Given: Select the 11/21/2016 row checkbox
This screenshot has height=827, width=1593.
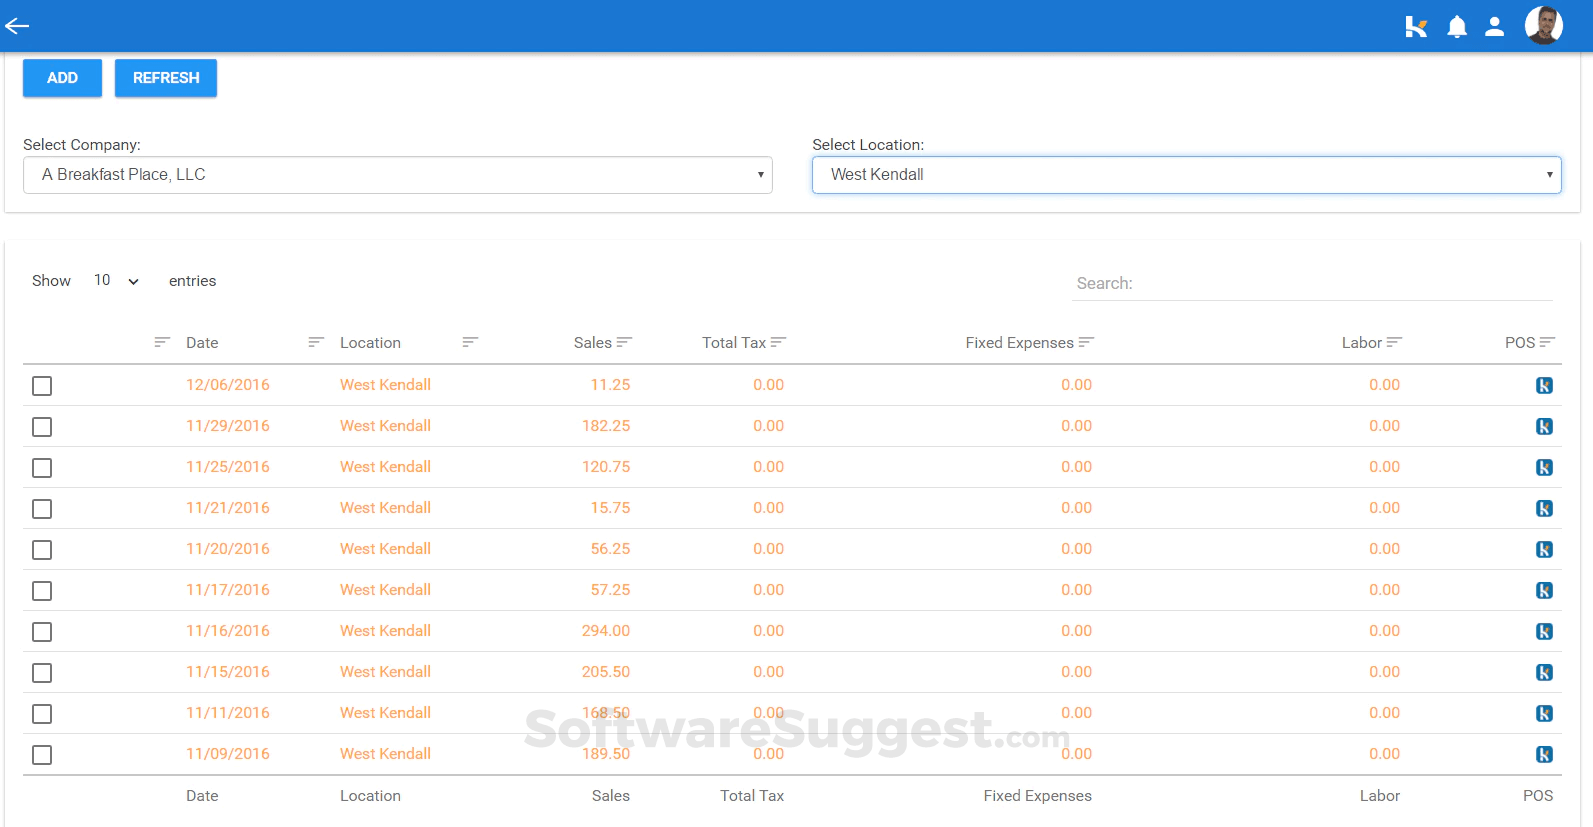Looking at the screenshot, I should click(42, 509).
